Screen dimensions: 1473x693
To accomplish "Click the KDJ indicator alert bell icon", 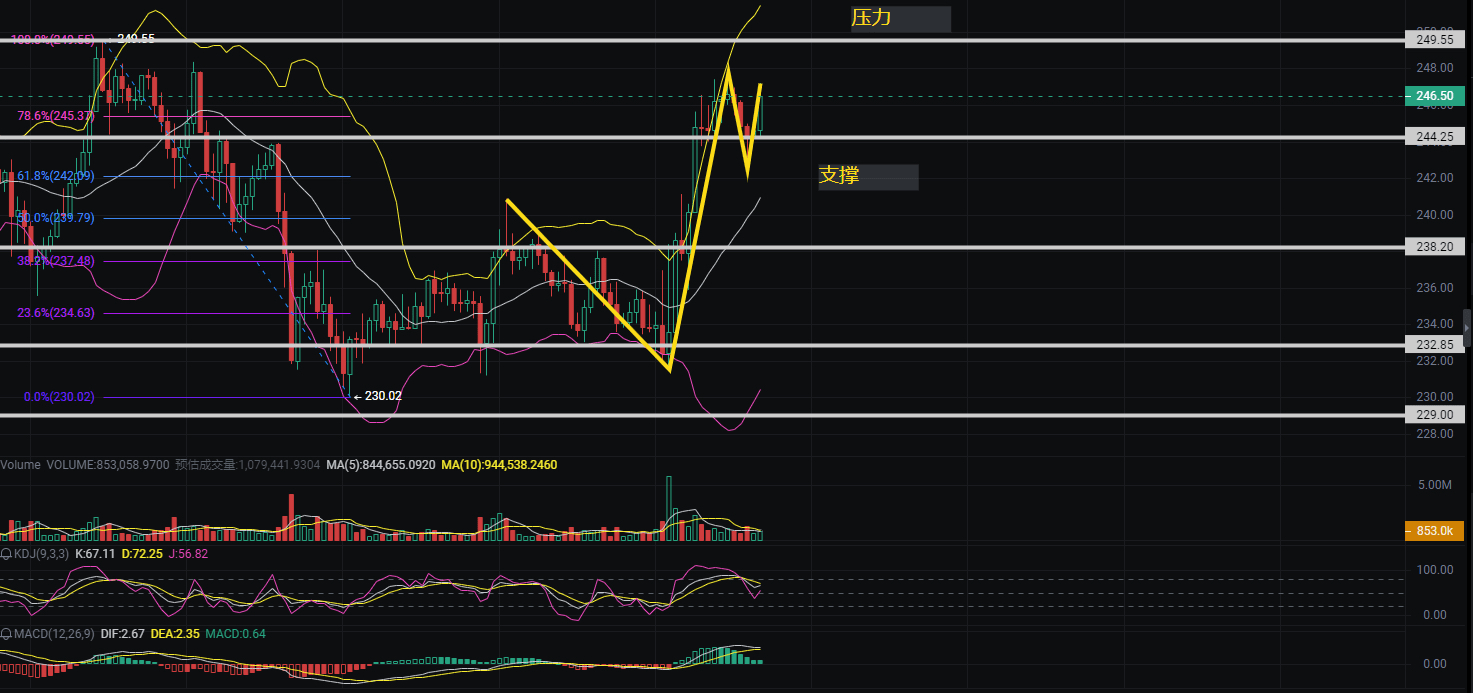I will [6, 553].
